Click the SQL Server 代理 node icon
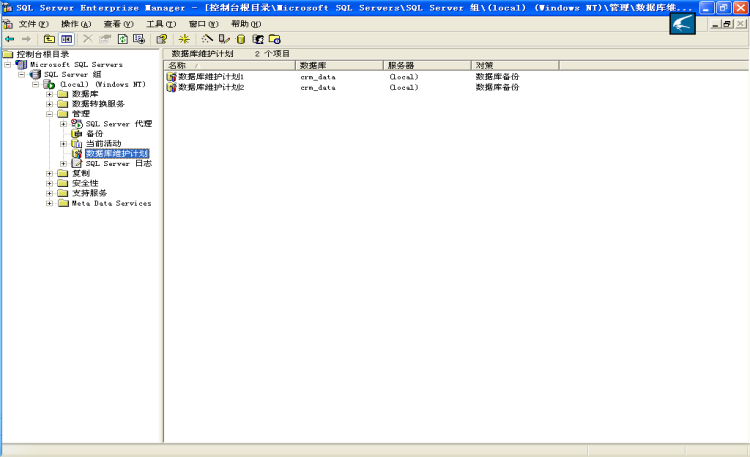The height and width of the screenshot is (457, 750). 77,123
